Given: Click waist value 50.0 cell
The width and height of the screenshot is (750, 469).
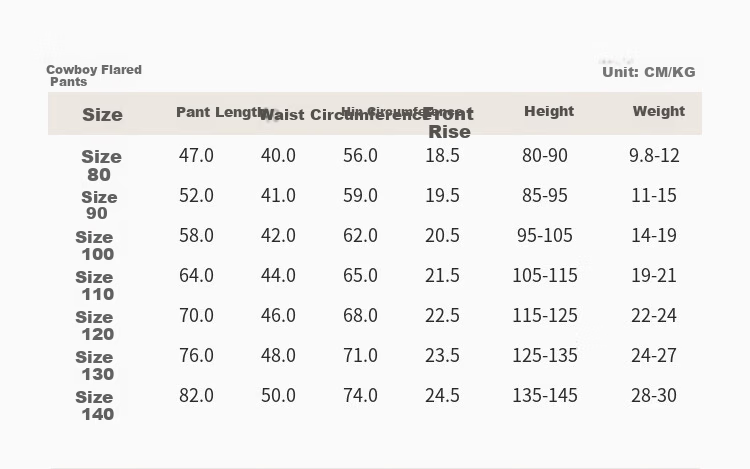Looking at the screenshot, I should [x=278, y=395].
